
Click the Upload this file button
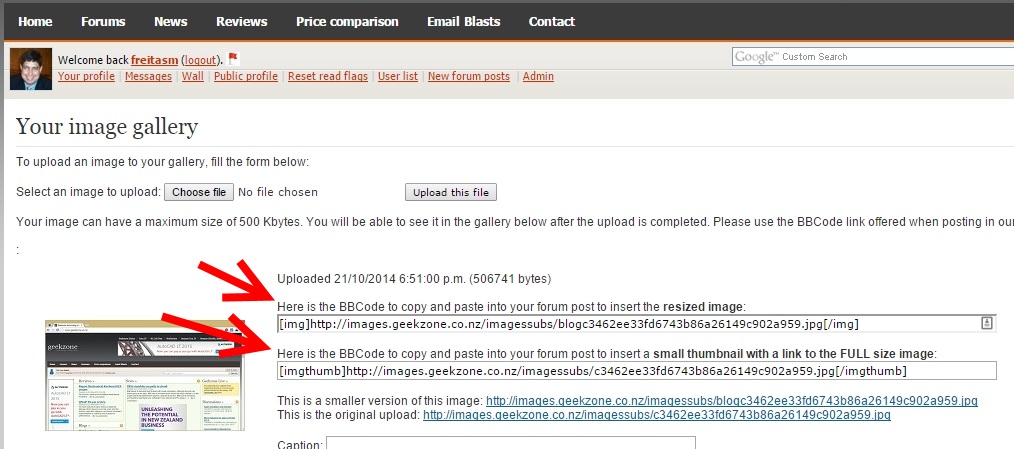point(451,192)
